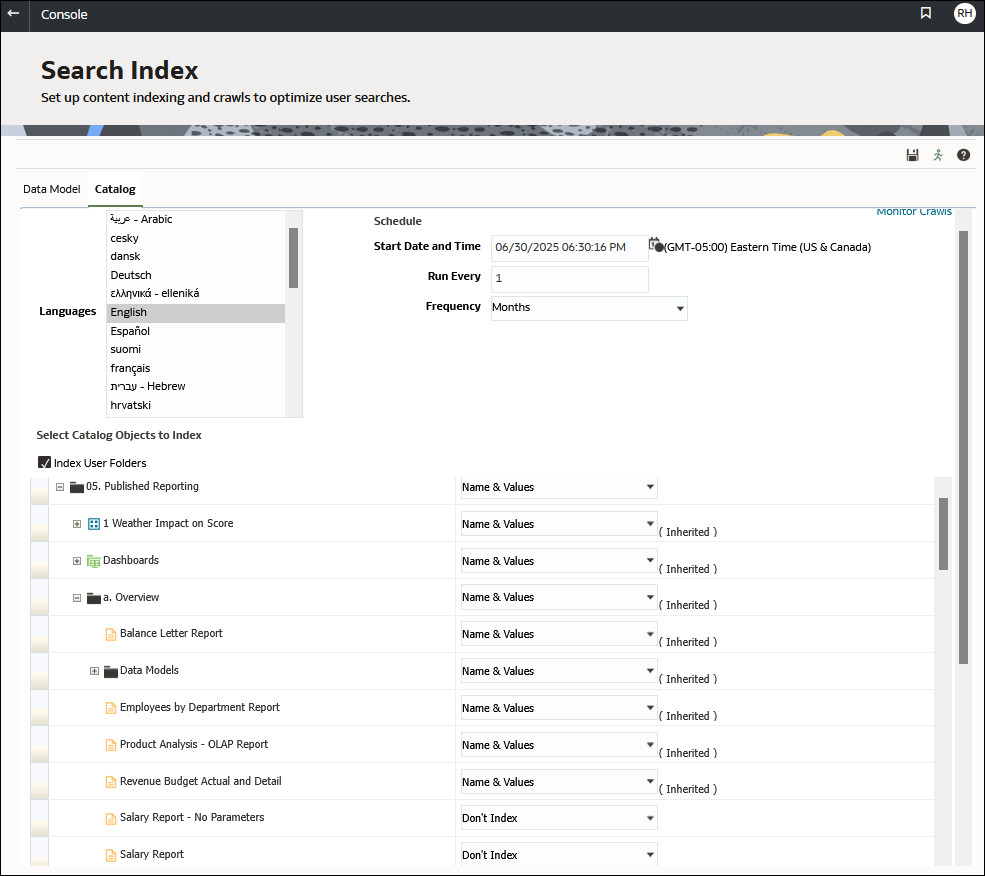This screenshot has height=876, width=985.
Task: Collapse the a. Overview folder
Action: (x=77, y=597)
